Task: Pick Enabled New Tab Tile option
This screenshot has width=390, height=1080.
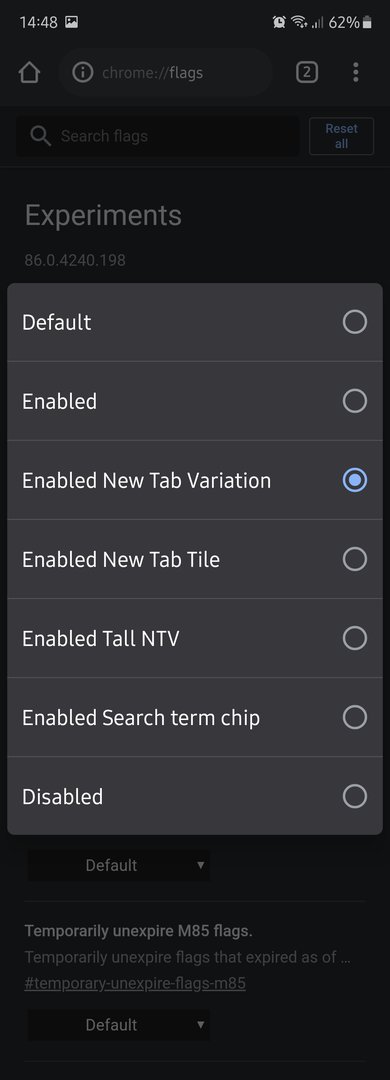Action: [x=195, y=559]
